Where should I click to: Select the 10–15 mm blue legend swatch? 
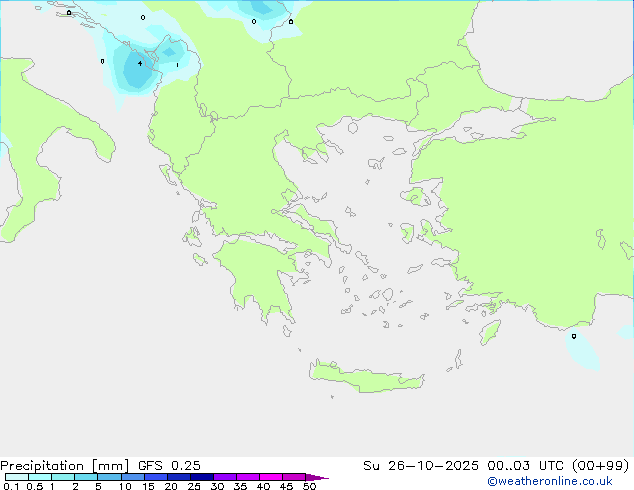(x=133, y=477)
